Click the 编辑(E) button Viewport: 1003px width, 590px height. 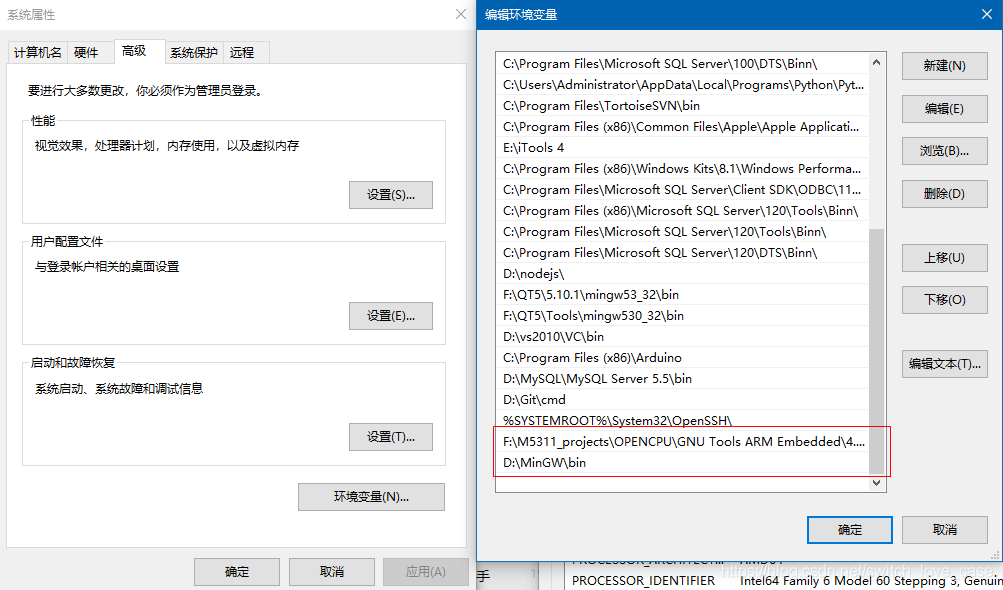(945, 109)
